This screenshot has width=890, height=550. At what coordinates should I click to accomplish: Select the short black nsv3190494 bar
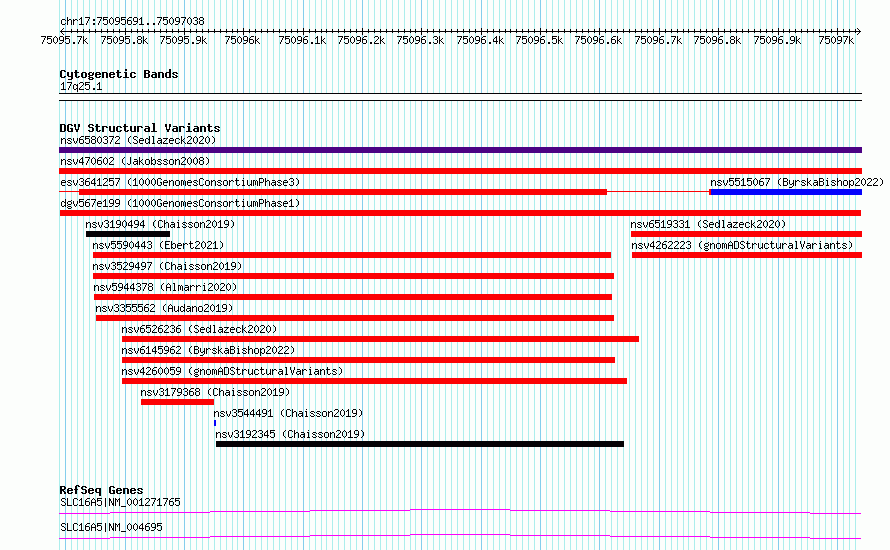128,234
